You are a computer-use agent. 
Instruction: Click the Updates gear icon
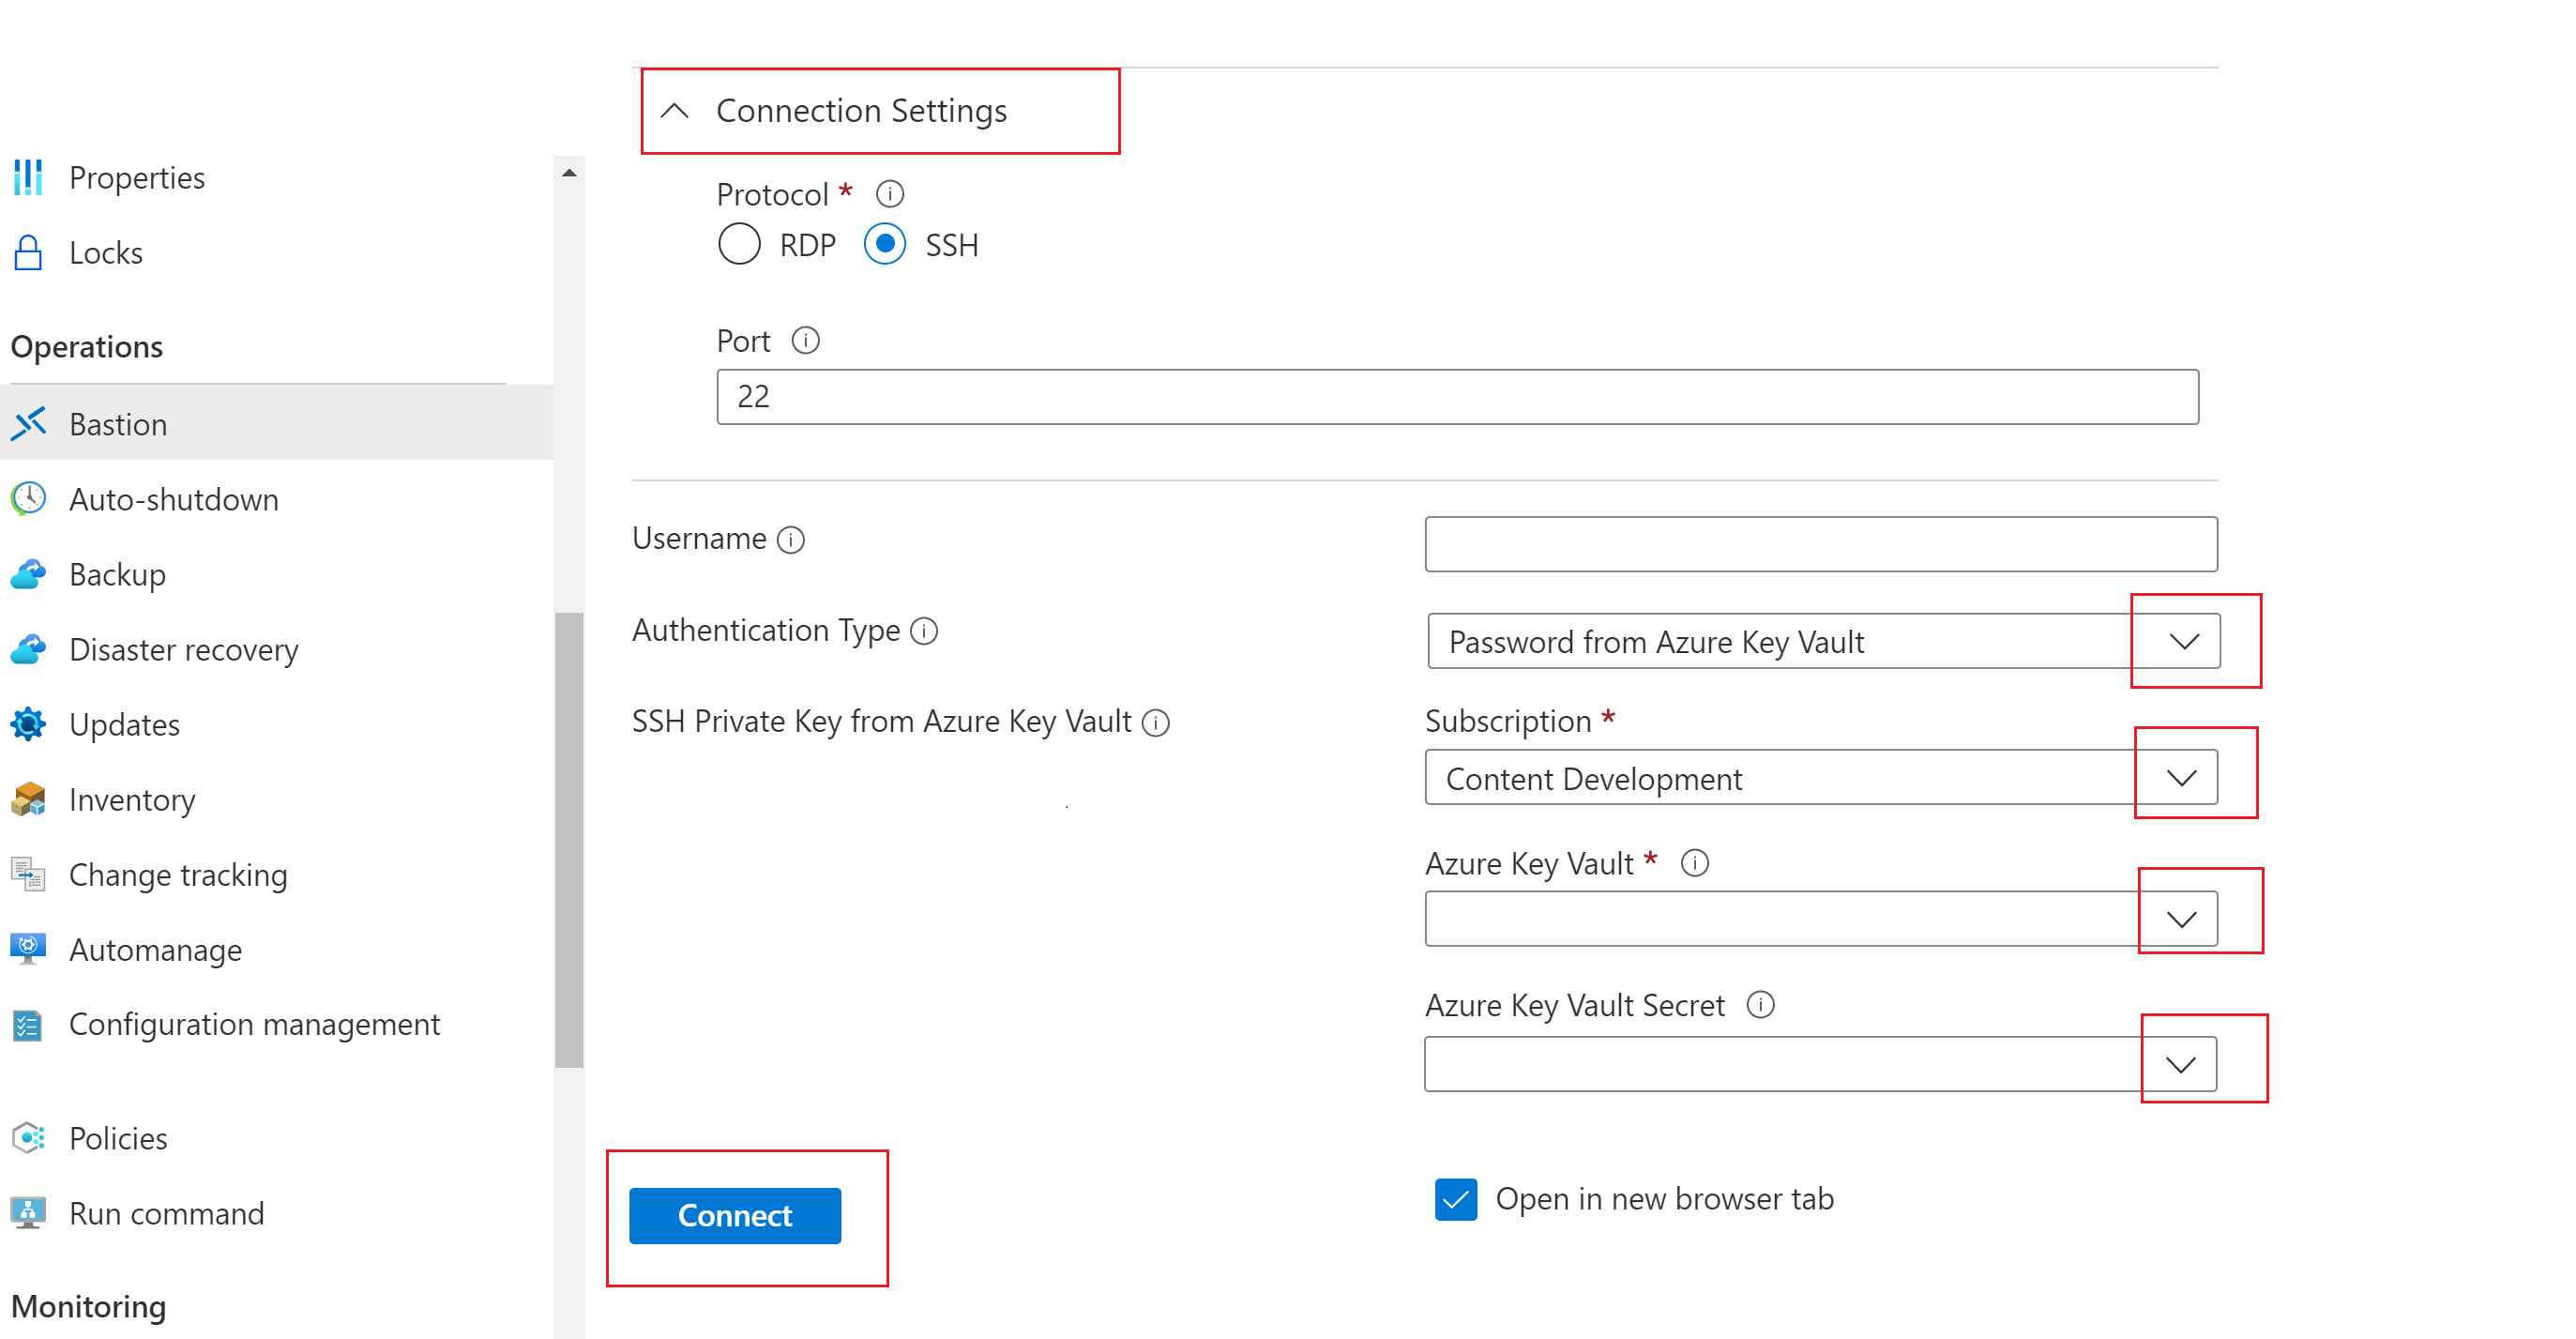click(x=28, y=724)
